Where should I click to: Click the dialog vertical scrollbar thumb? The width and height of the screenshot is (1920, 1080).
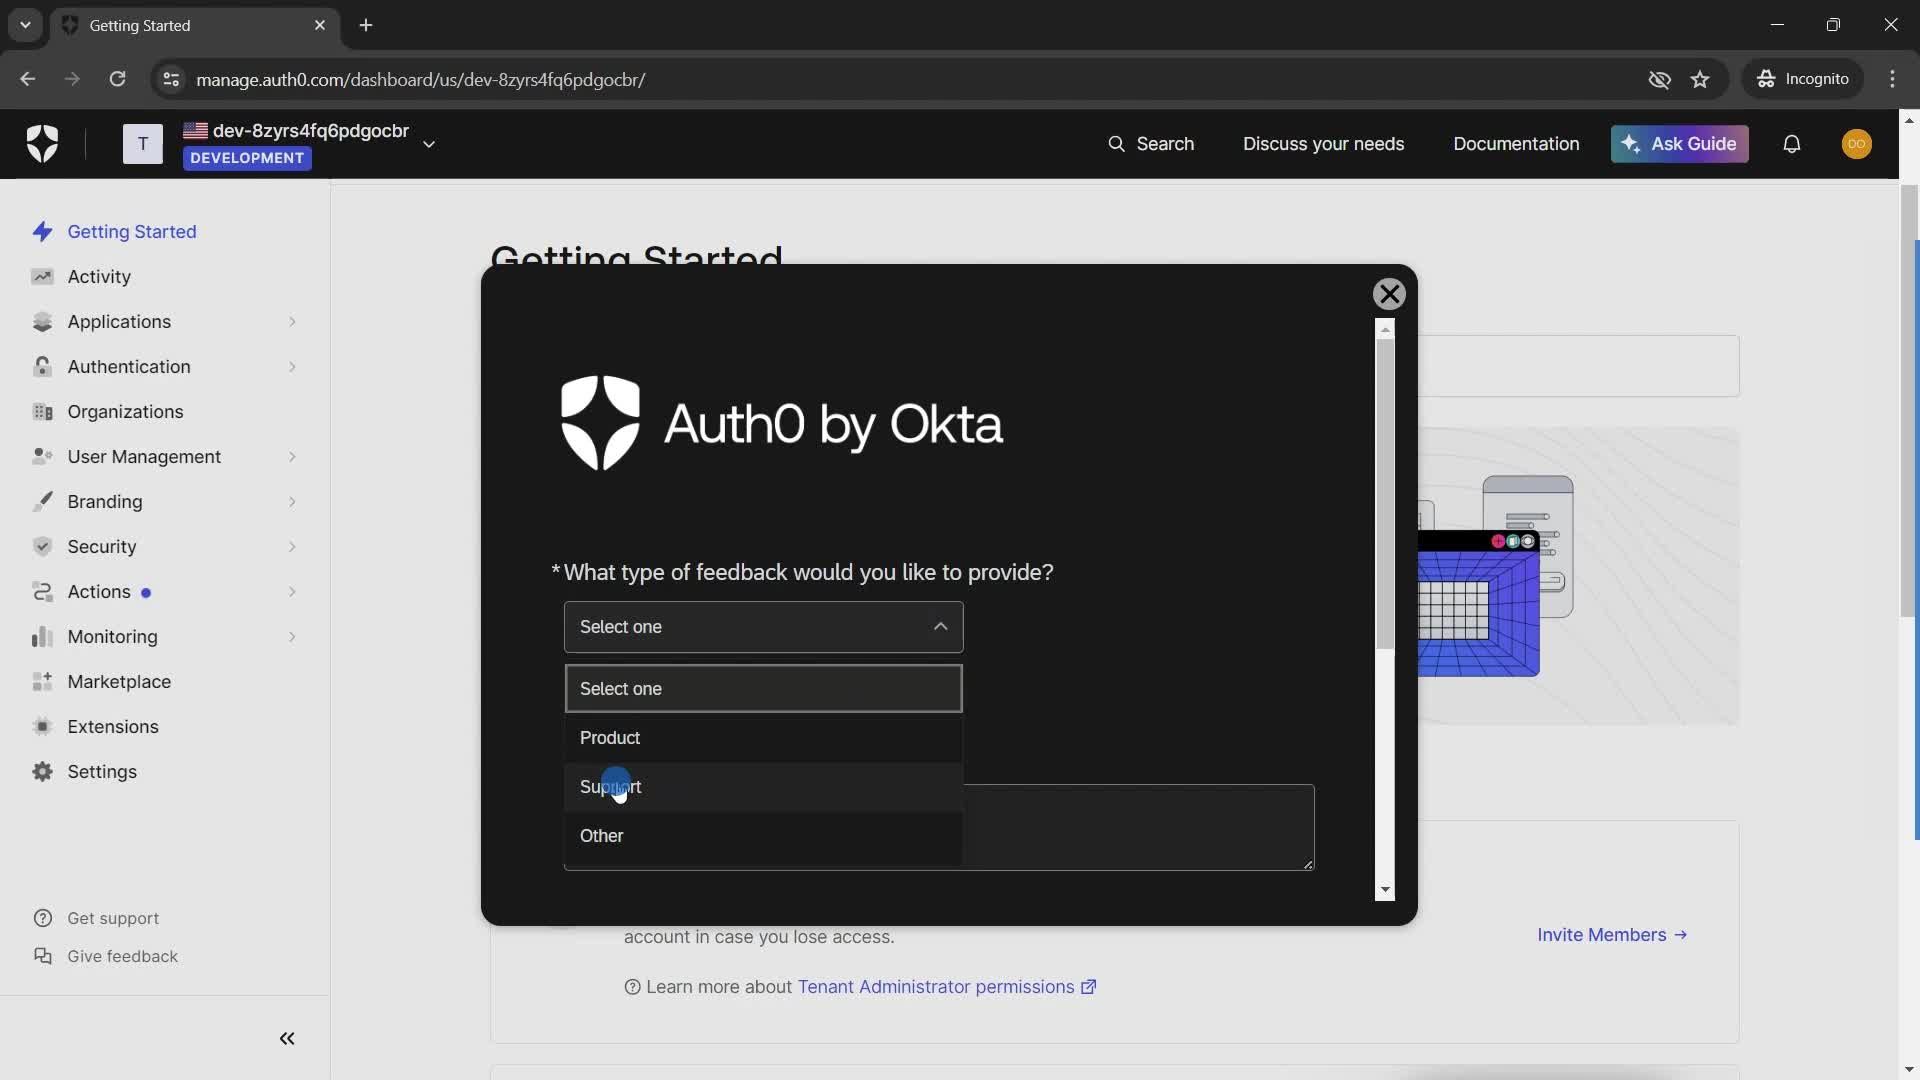[x=1385, y=494]
